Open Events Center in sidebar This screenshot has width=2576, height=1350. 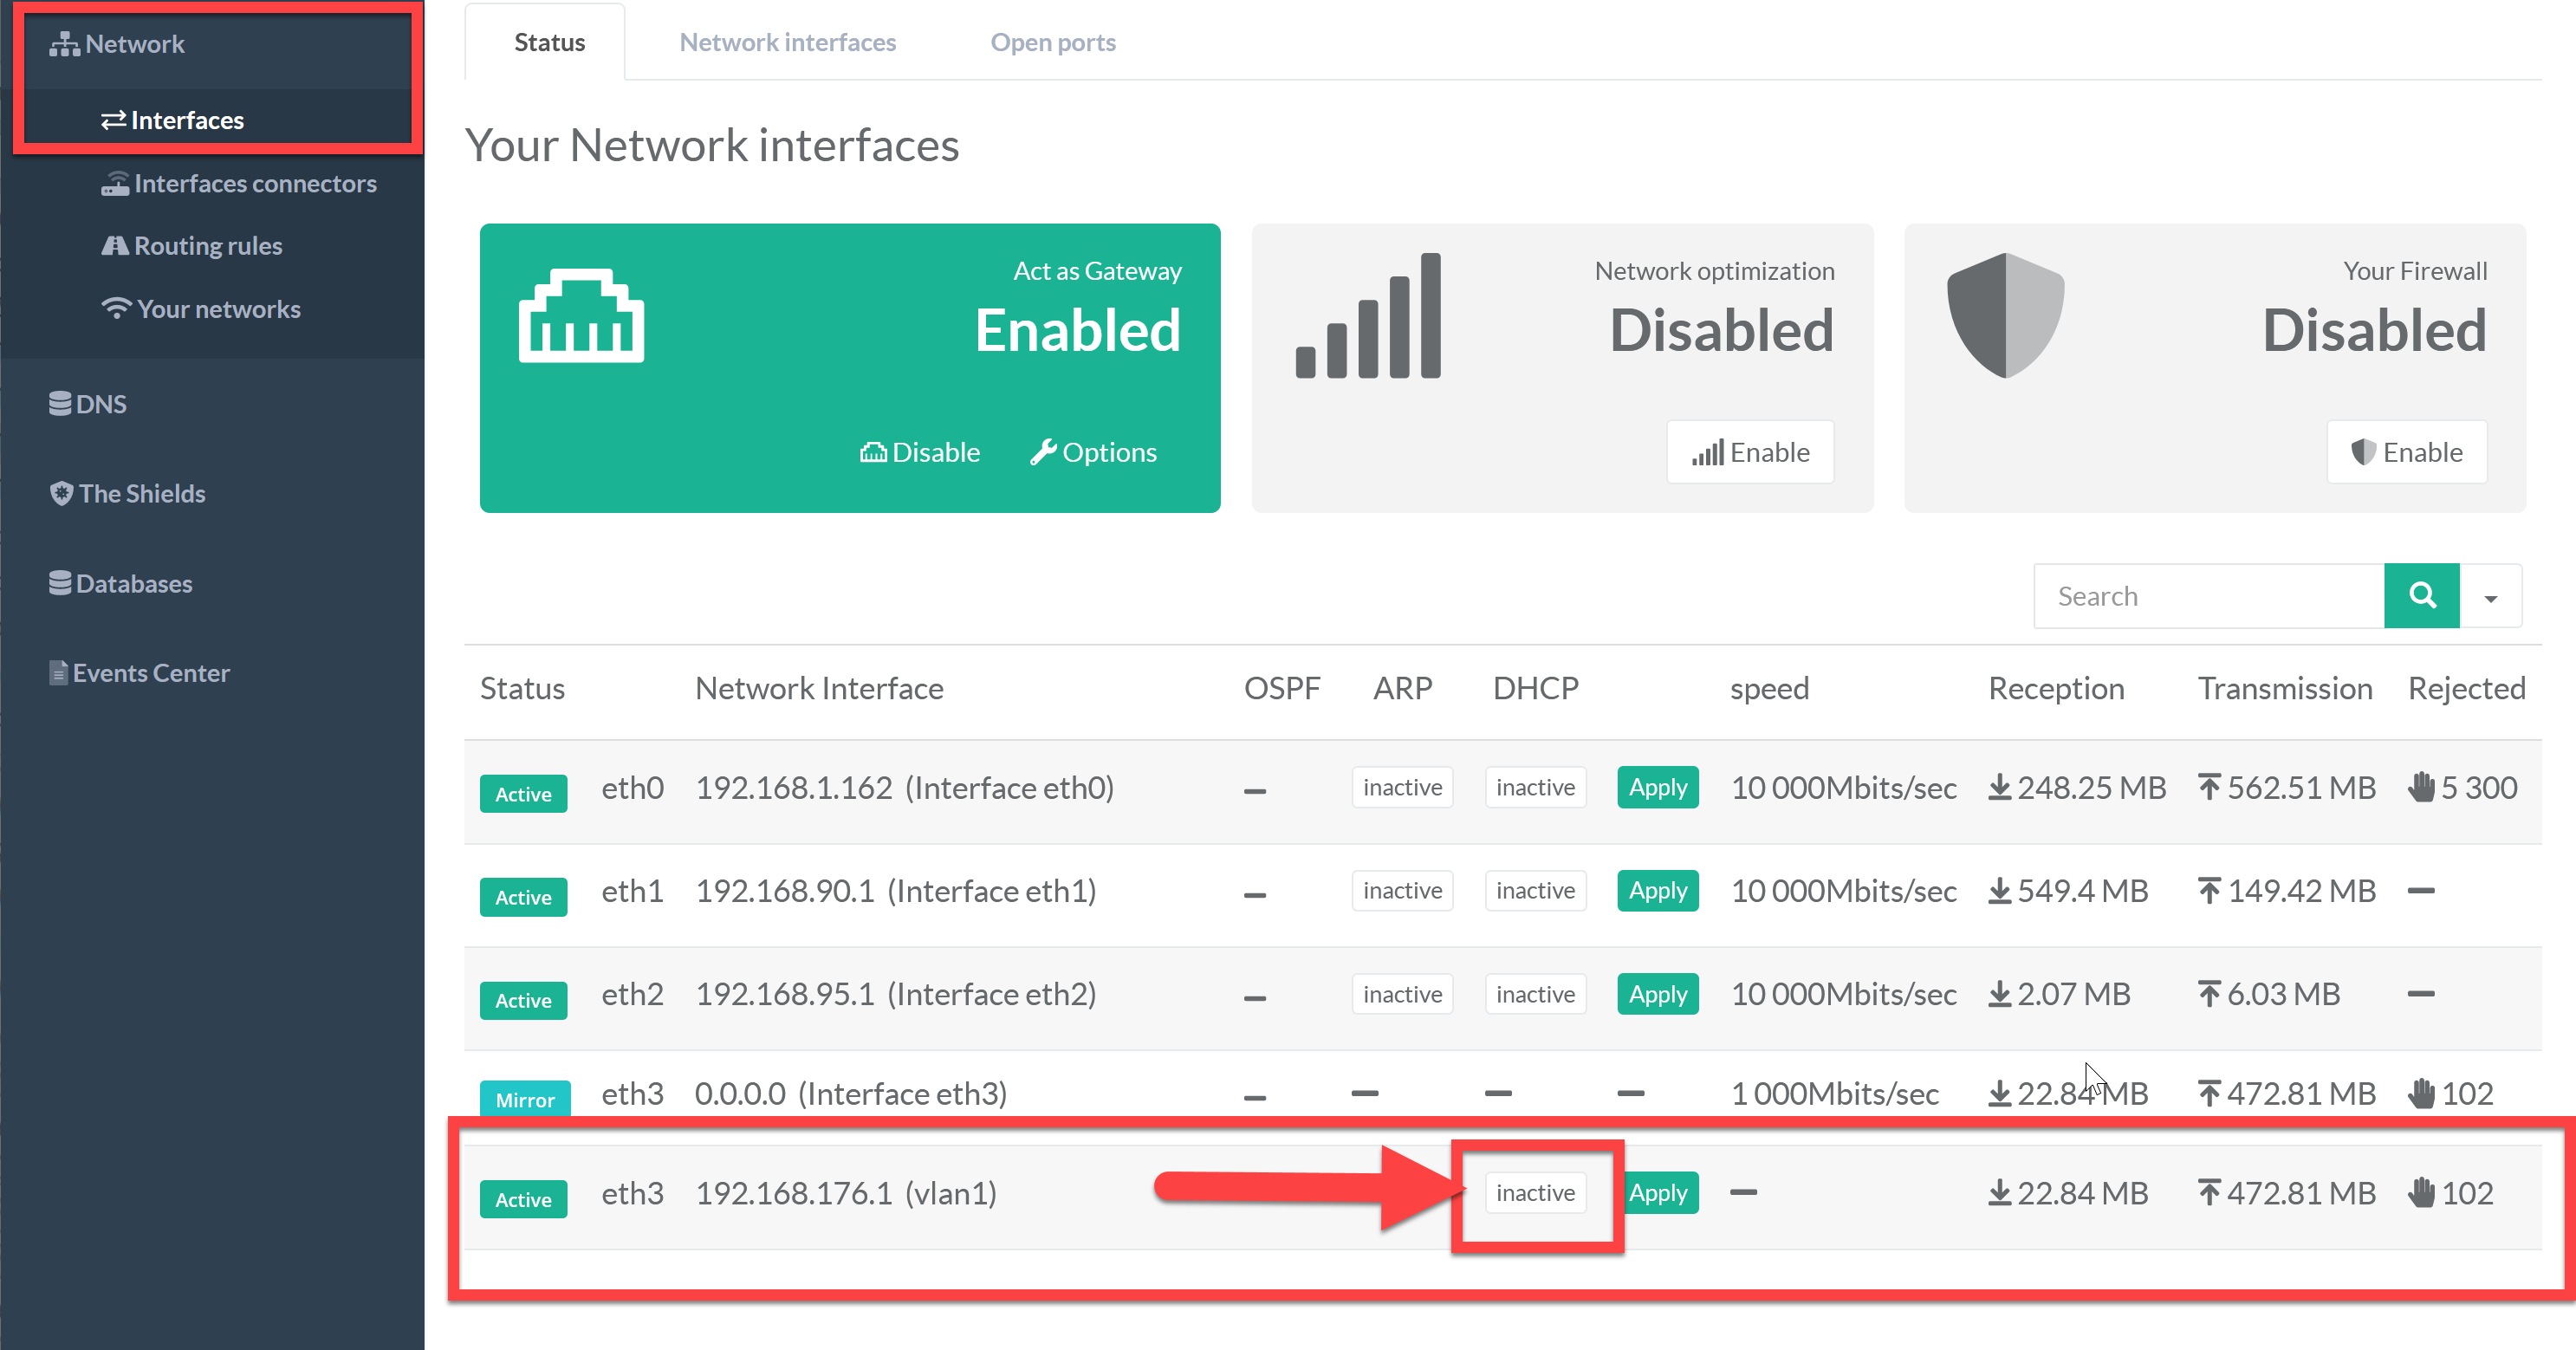pos(139,673)
